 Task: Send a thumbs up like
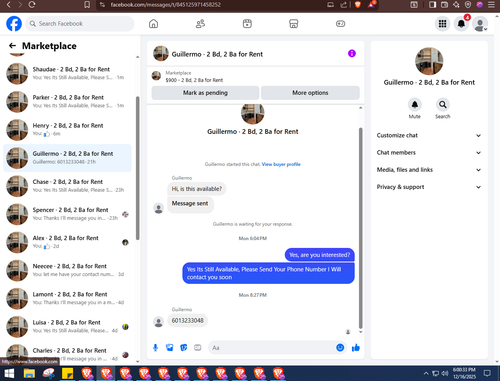coord(356,348)
